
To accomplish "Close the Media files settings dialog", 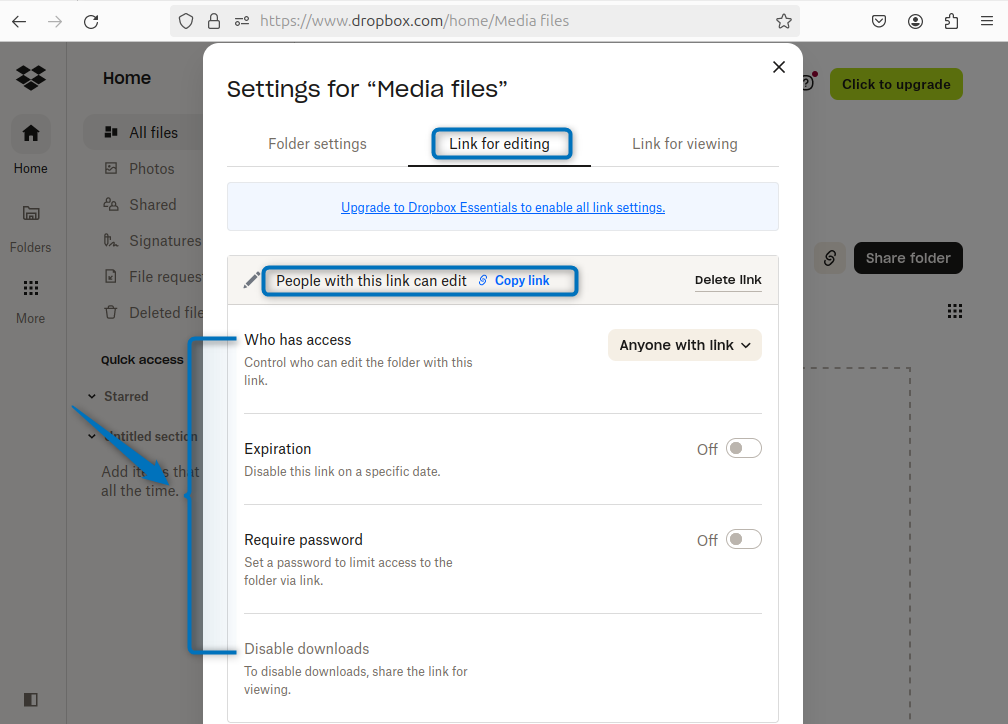I will coord(779,67).
